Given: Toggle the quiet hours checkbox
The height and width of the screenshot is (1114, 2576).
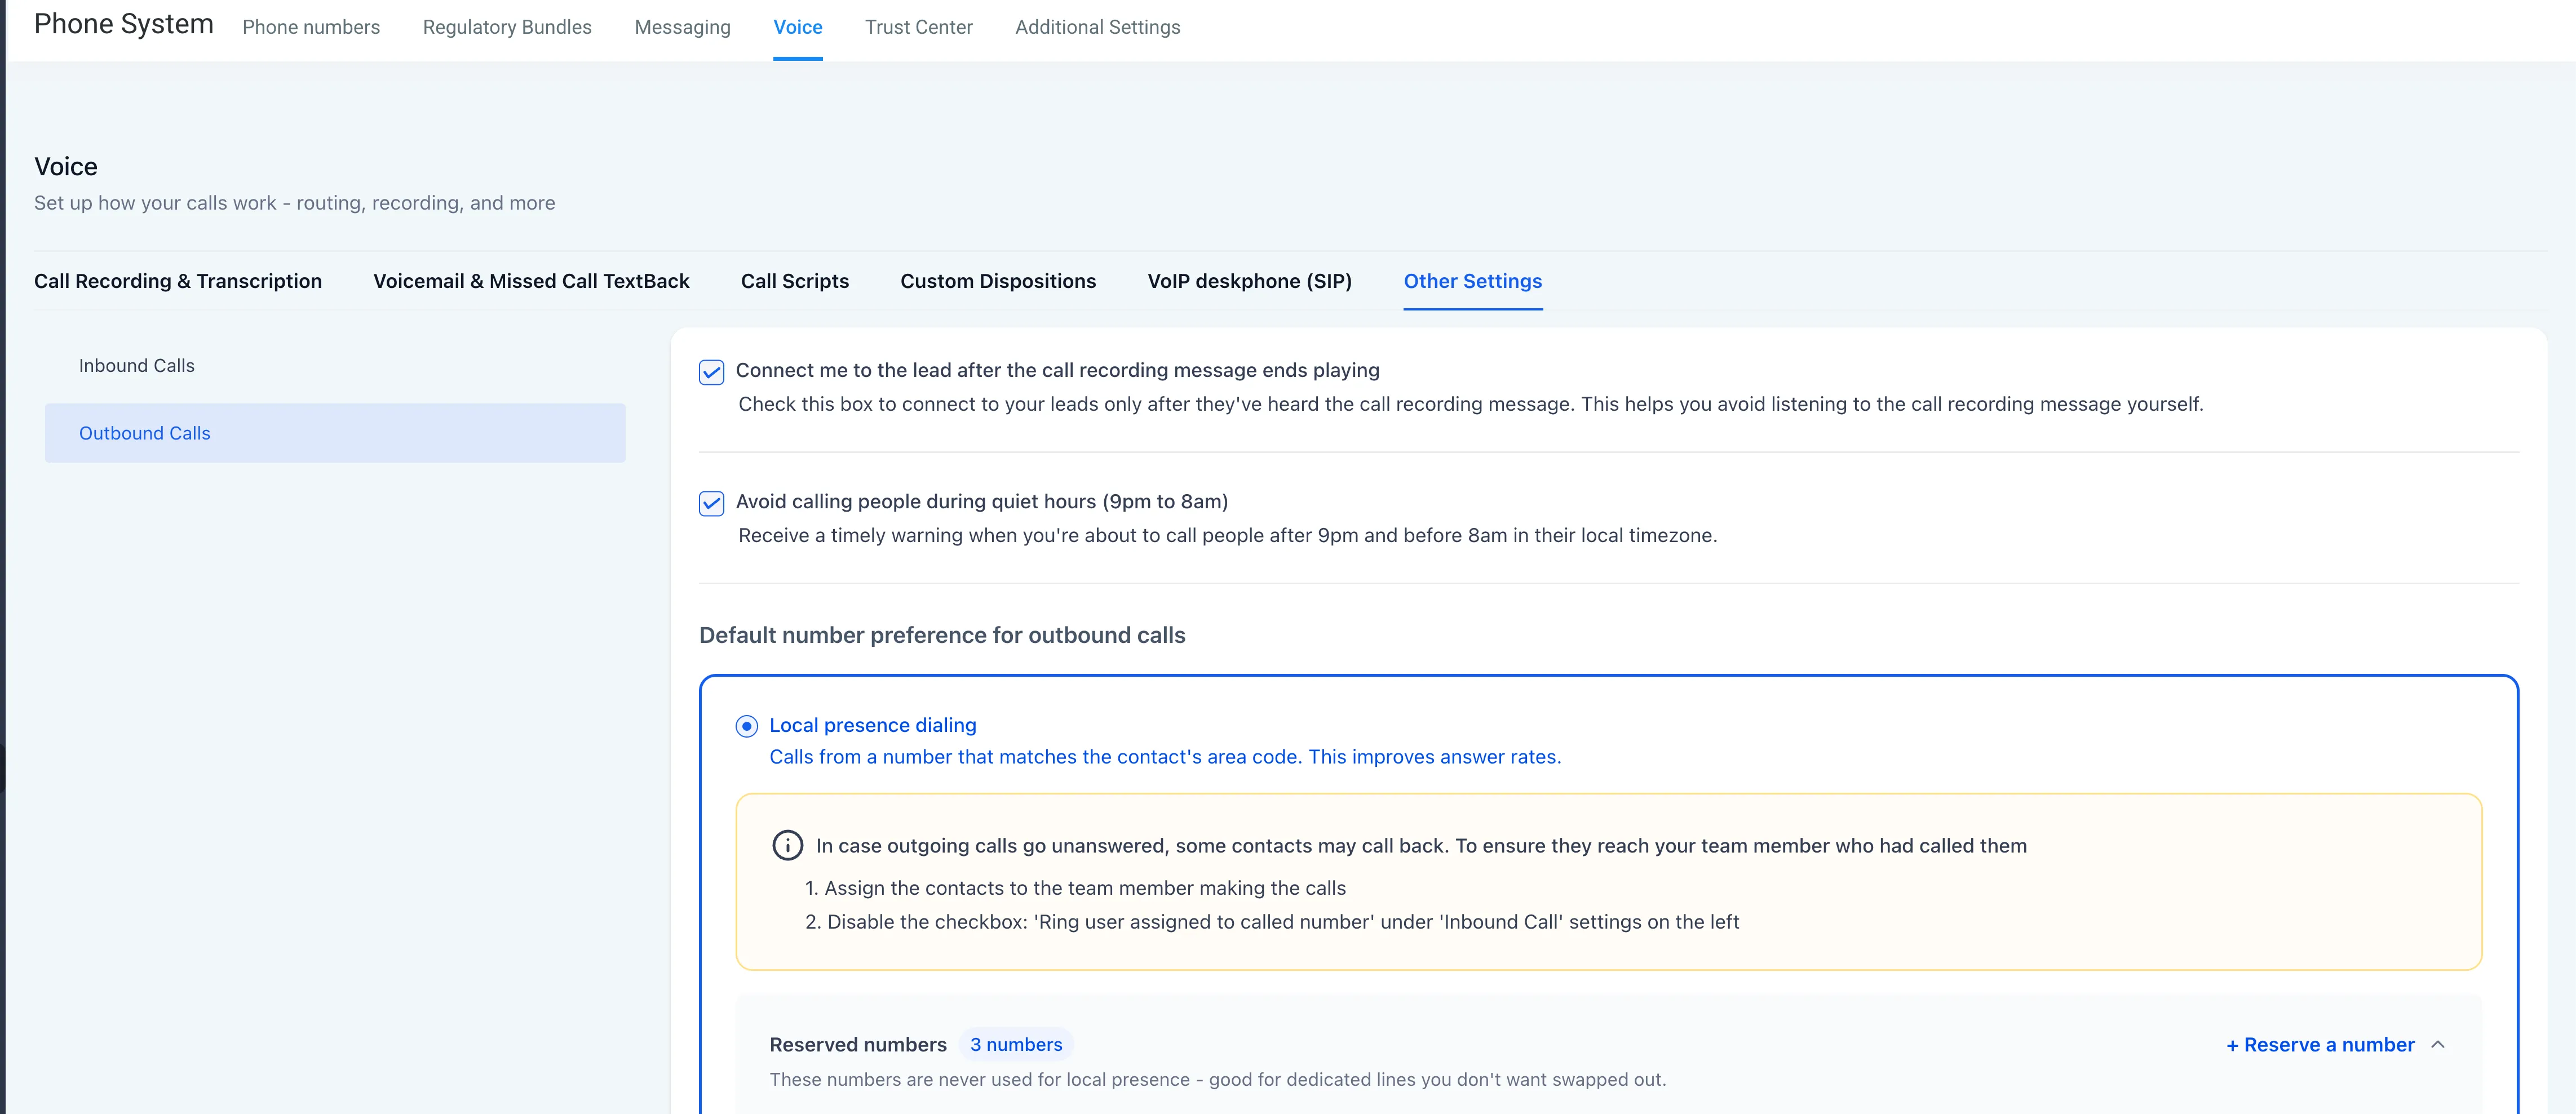Looking at the screenshot, I should click(711, 503).
